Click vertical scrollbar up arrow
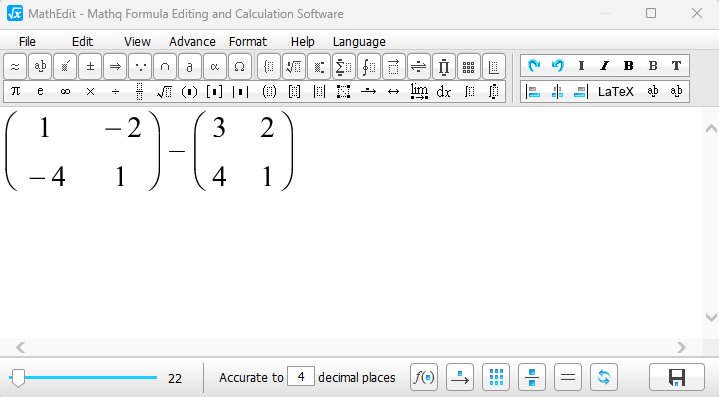 [x=711, y=129]
